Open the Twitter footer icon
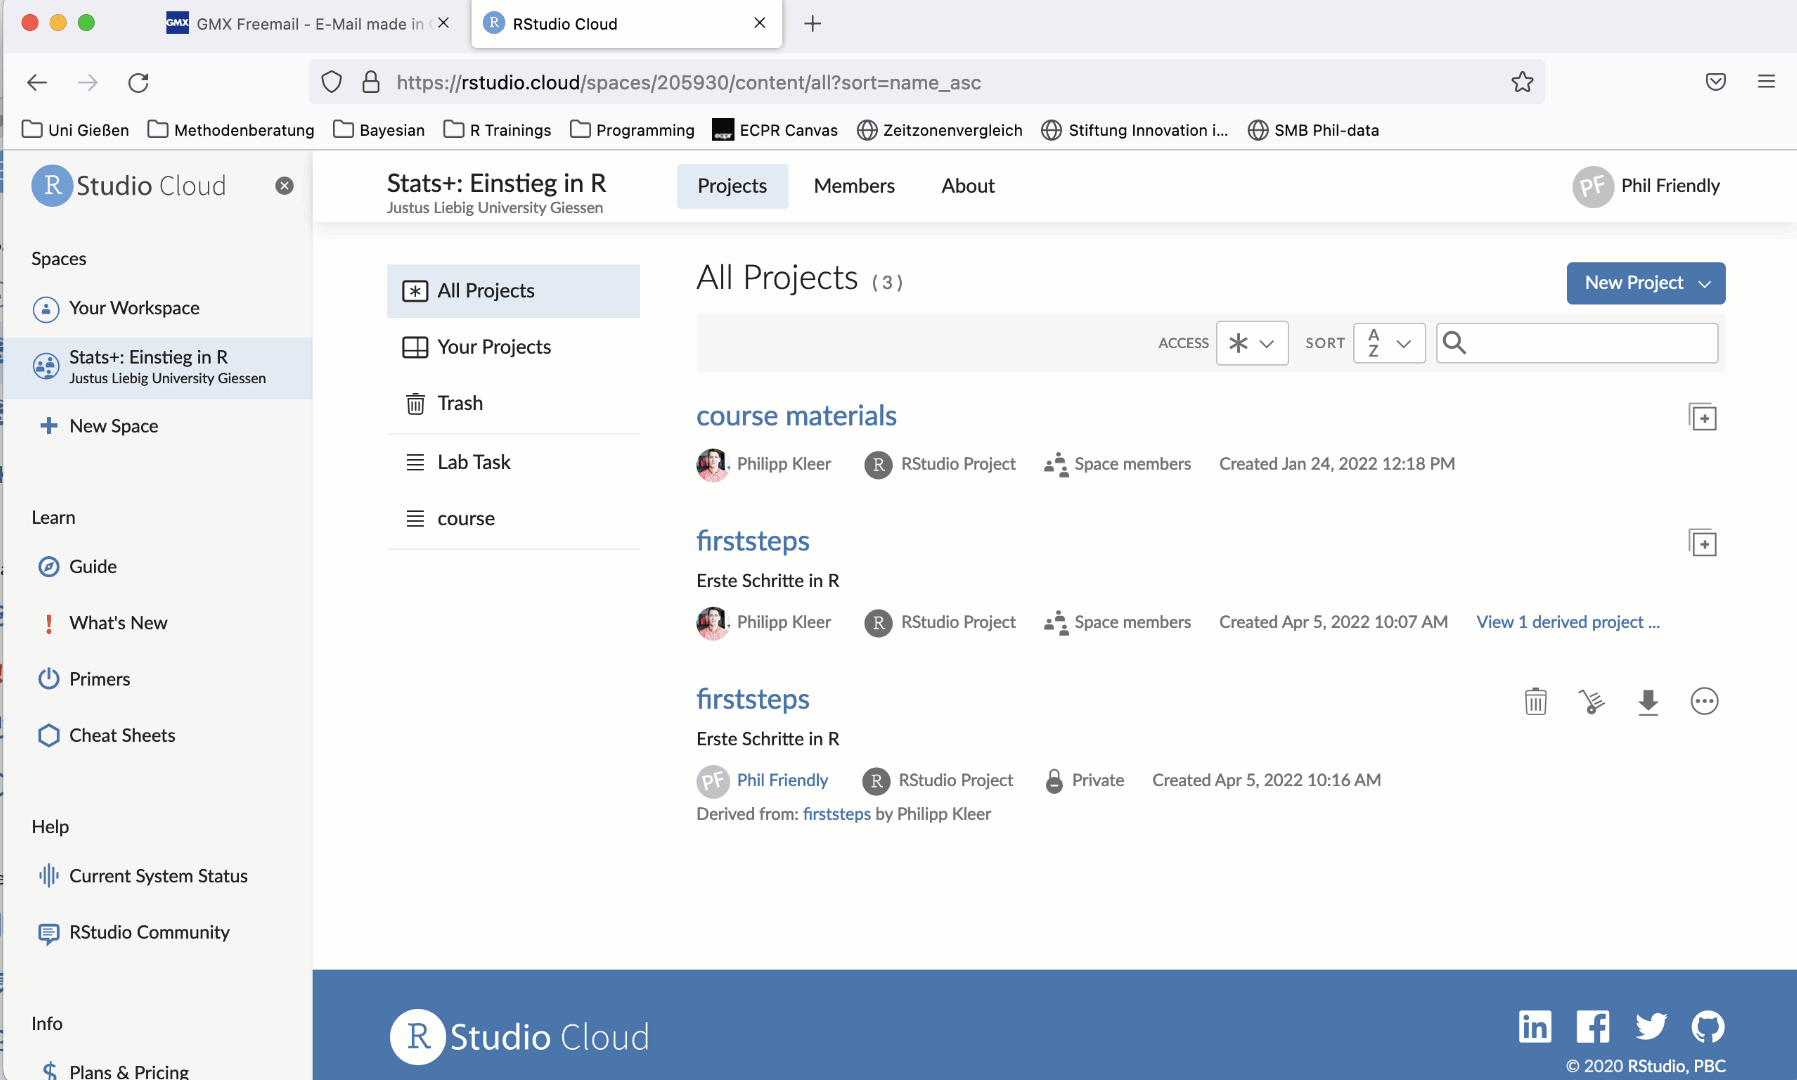The image size is (1797, 1080). coord(1651,1026)
